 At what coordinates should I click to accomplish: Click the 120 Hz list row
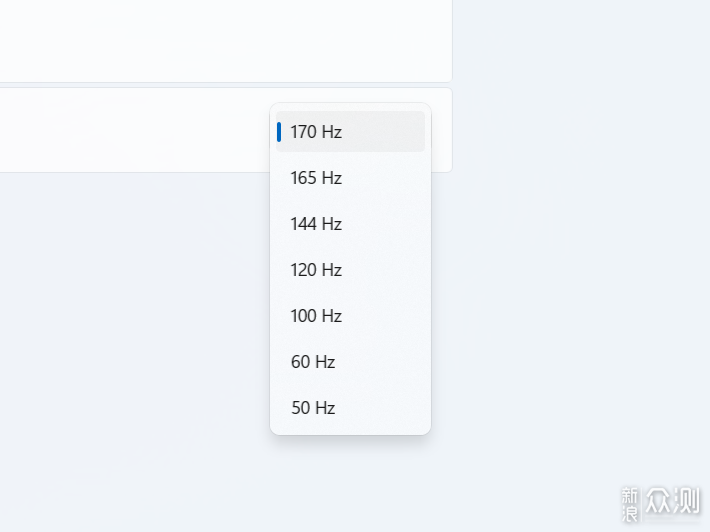[350, 270]
